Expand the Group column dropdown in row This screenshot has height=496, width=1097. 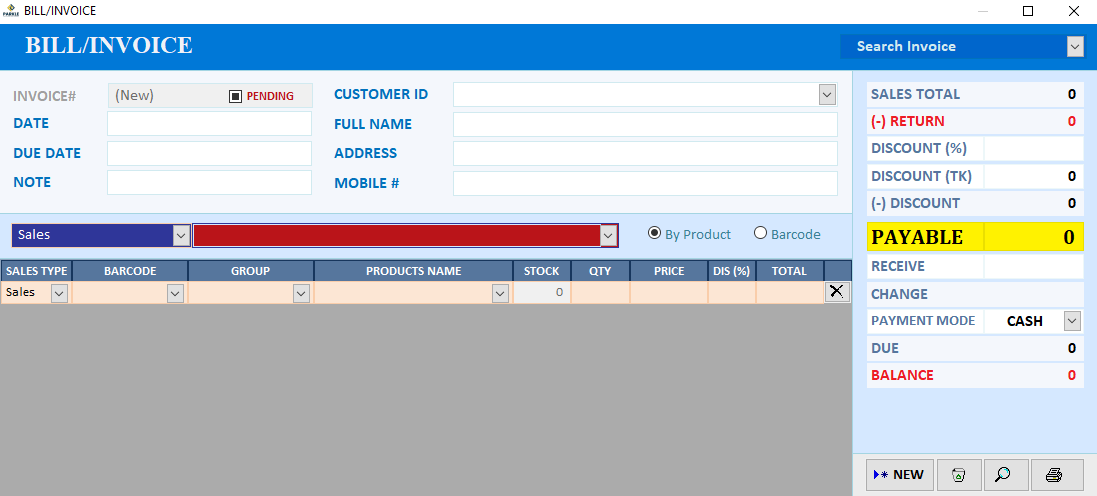pyautogui.click(x=302, y=294)
